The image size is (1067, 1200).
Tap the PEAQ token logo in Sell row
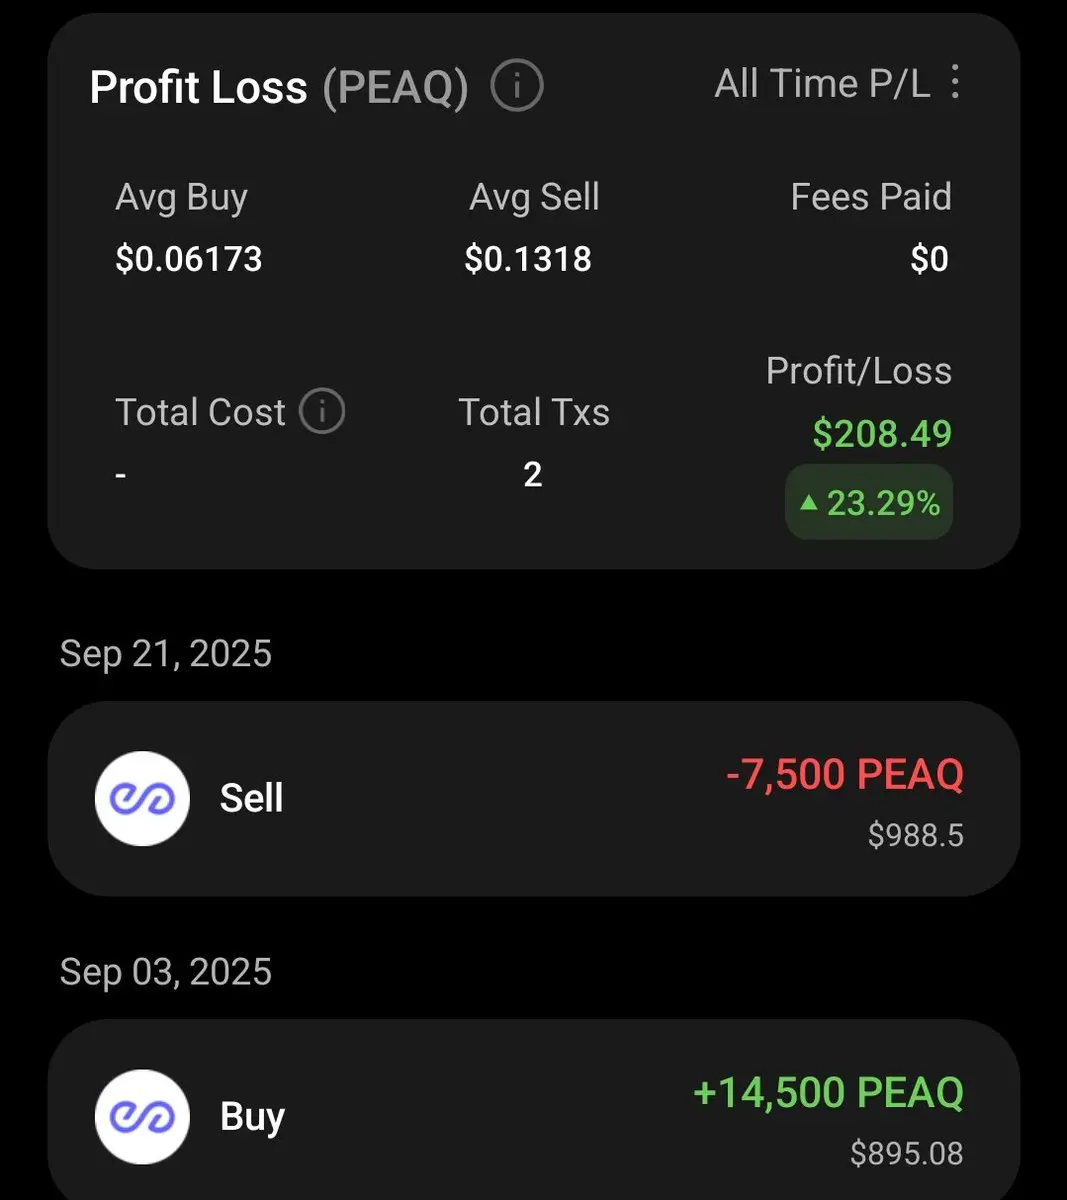point(142,798)
